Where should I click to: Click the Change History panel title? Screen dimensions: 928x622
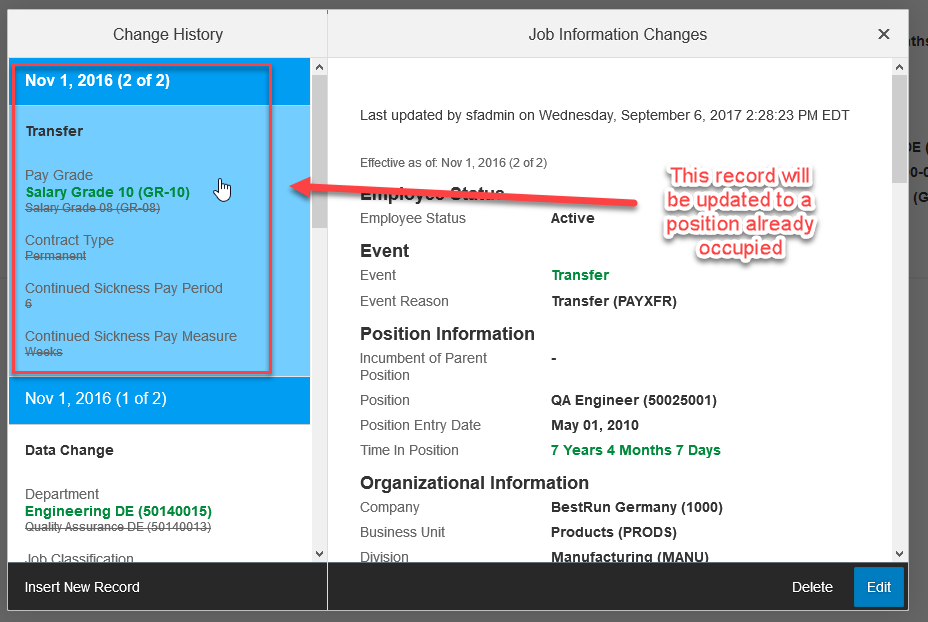click(x=168, y=34)
